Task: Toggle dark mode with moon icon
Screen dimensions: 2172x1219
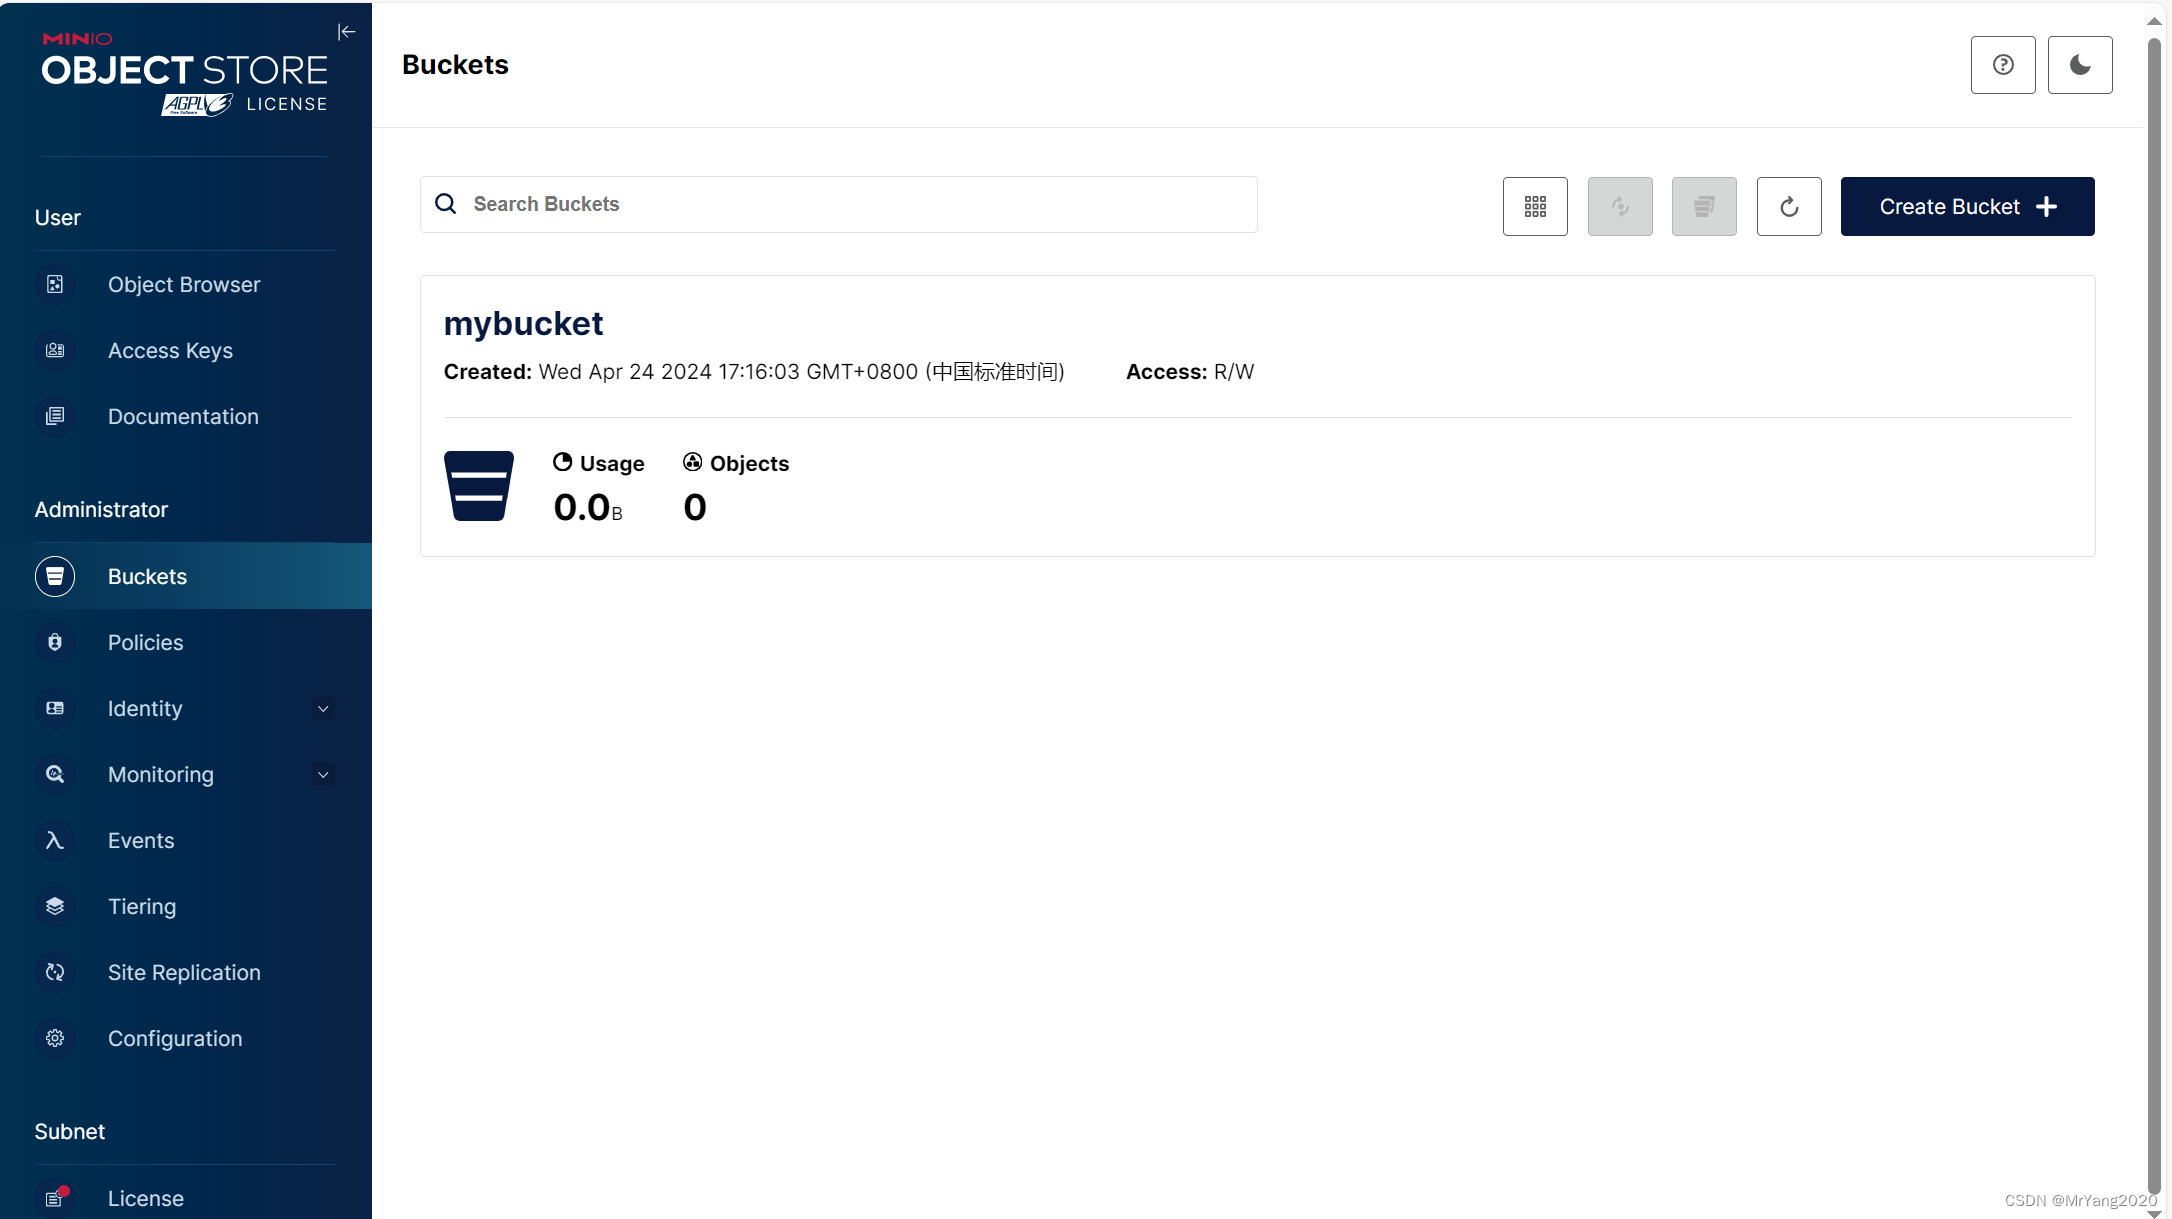Action: pos(2079,65)
